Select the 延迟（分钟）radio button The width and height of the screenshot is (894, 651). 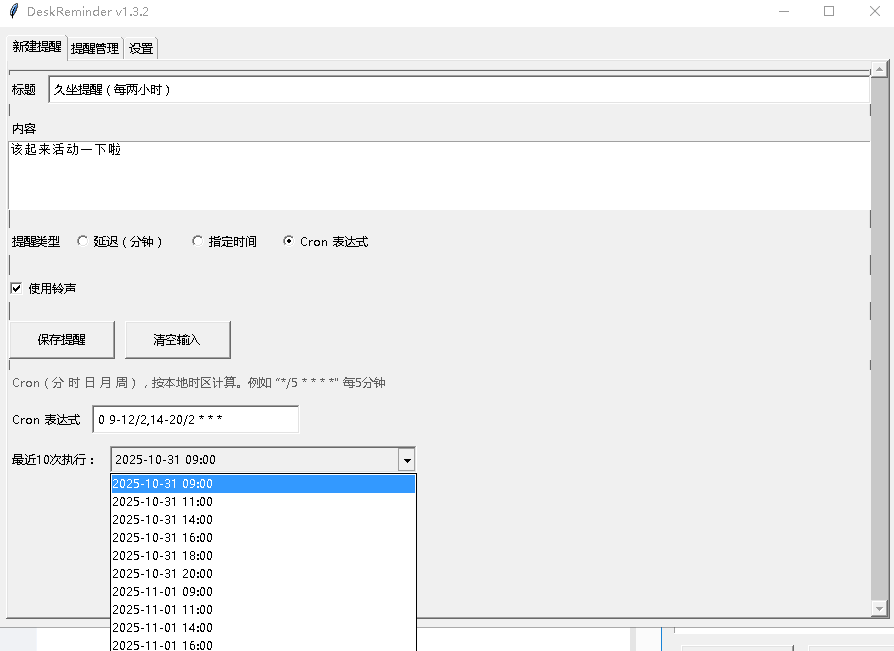point(83,241)
